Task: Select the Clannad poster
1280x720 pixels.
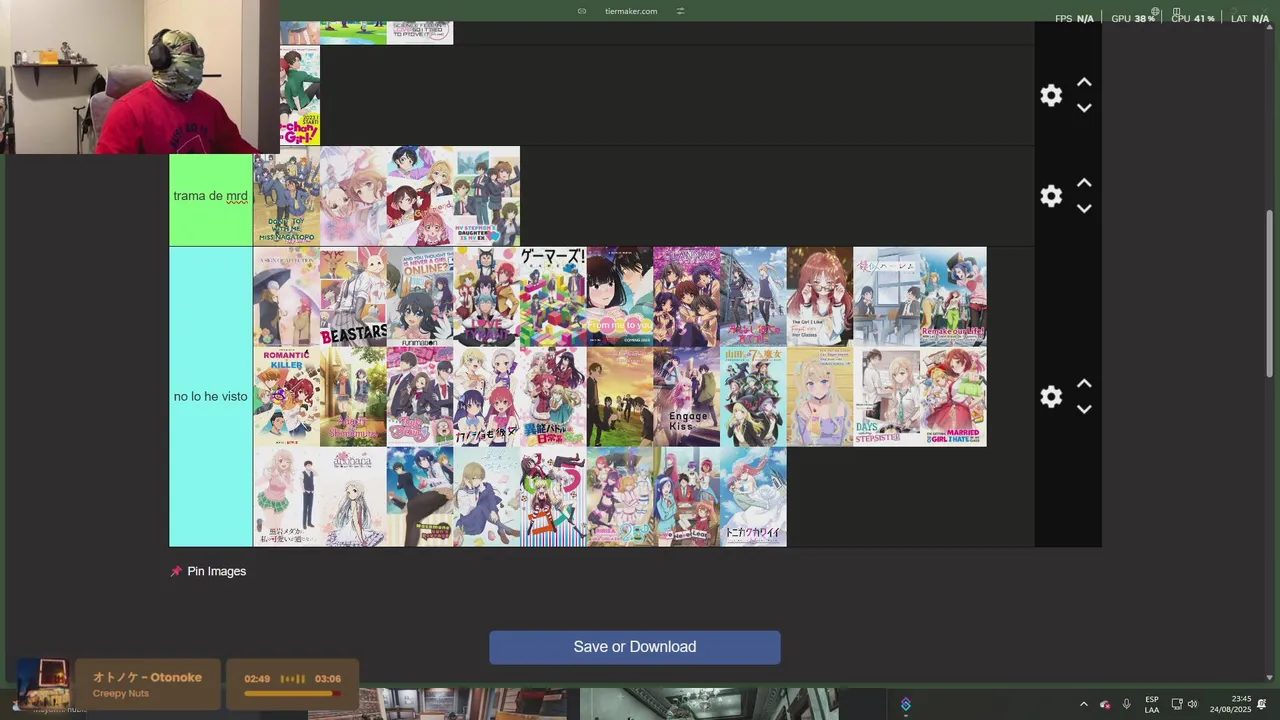Action: click(686, 297)
